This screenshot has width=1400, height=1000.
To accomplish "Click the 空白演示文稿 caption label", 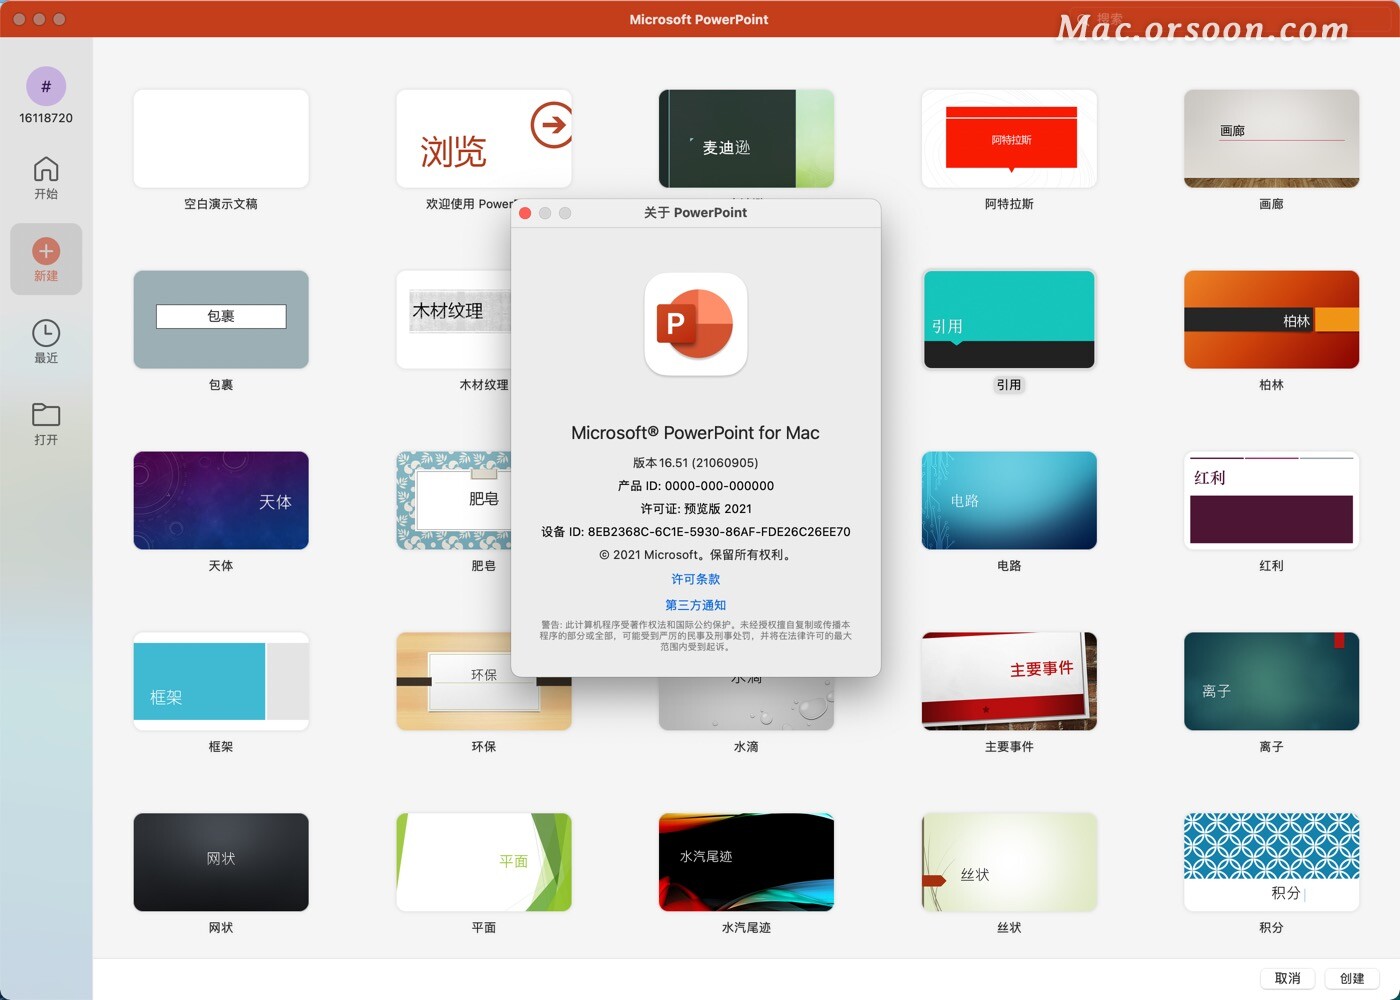I will click(221, 204).
